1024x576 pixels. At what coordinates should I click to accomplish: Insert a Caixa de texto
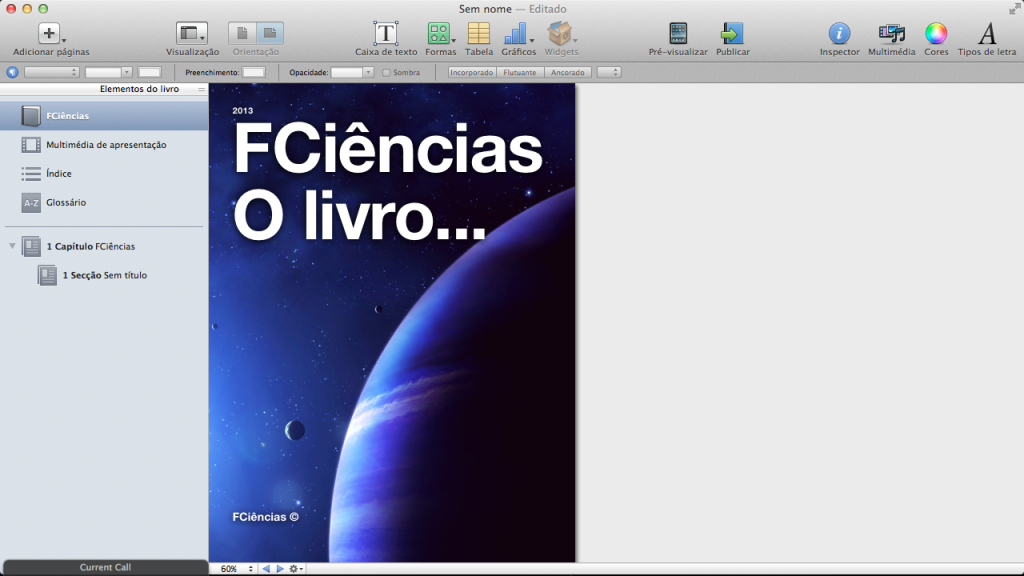tap(385, 33)
